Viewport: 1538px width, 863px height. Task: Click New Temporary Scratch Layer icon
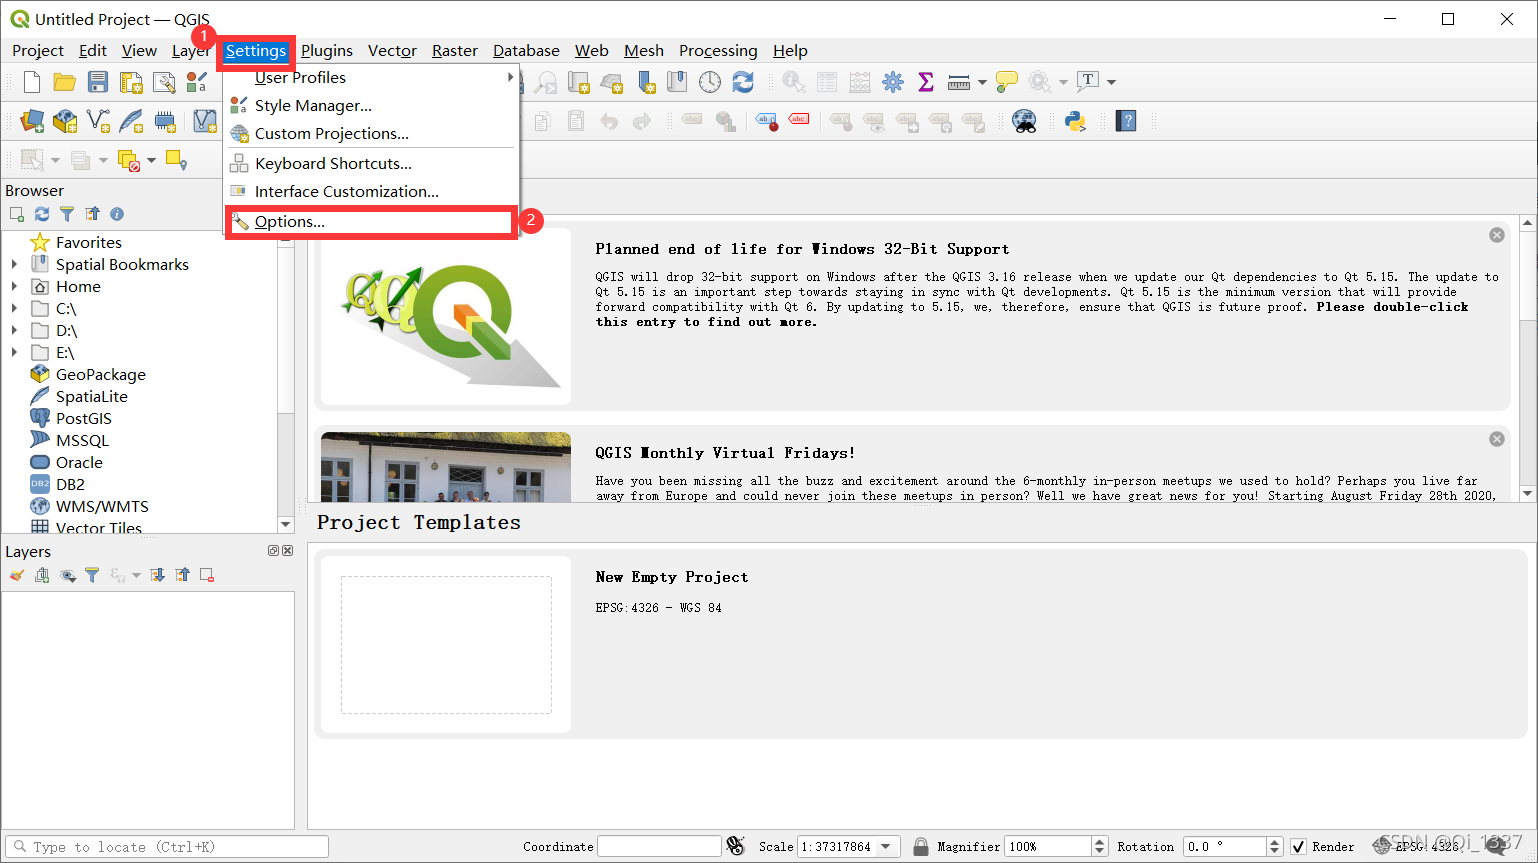coord(165,121)
